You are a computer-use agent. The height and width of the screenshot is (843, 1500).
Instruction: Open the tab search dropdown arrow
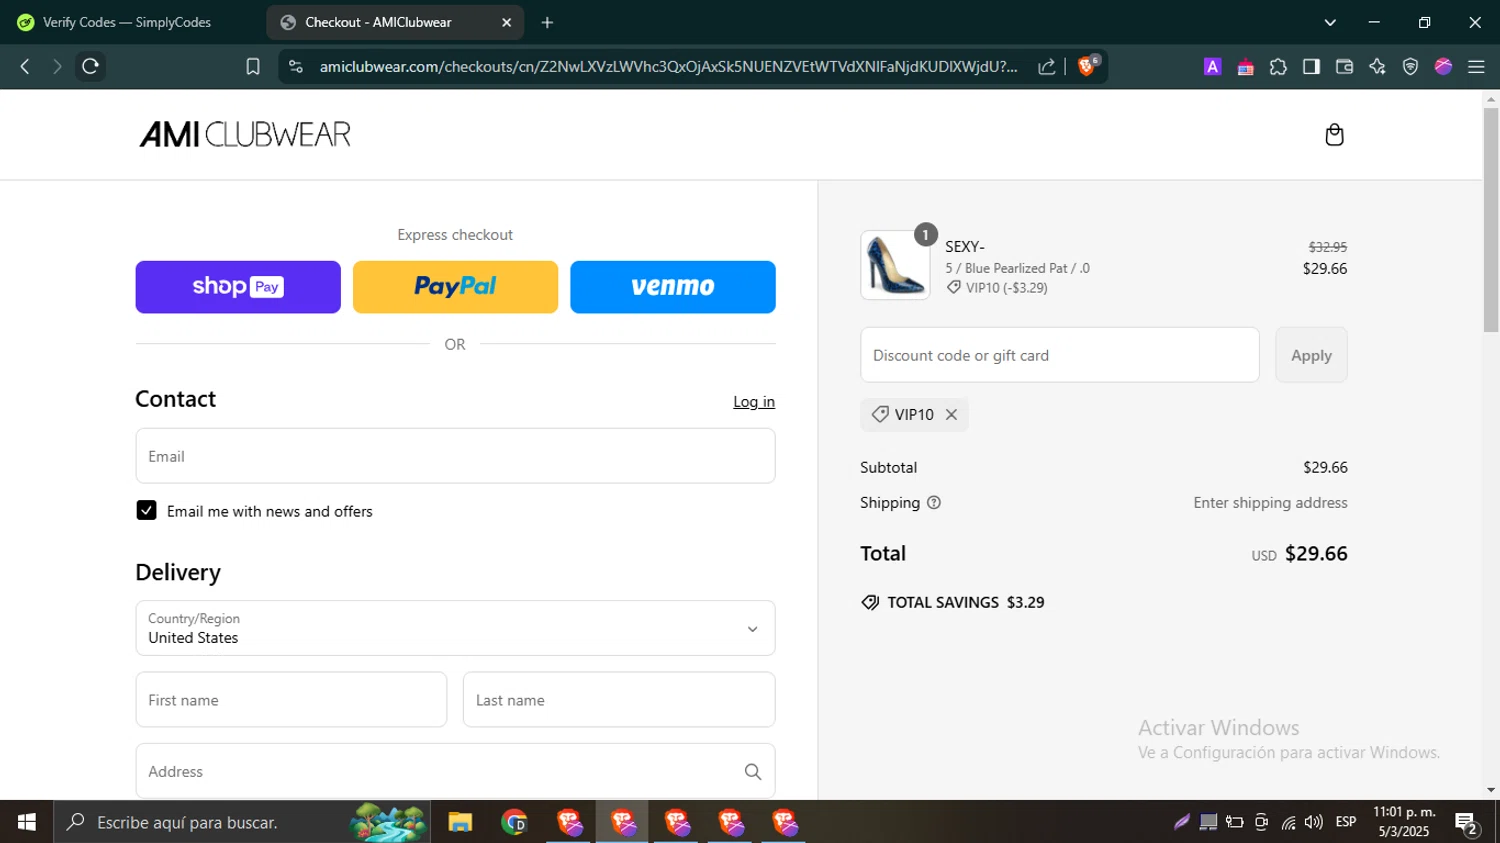[x=1330, y=22]
